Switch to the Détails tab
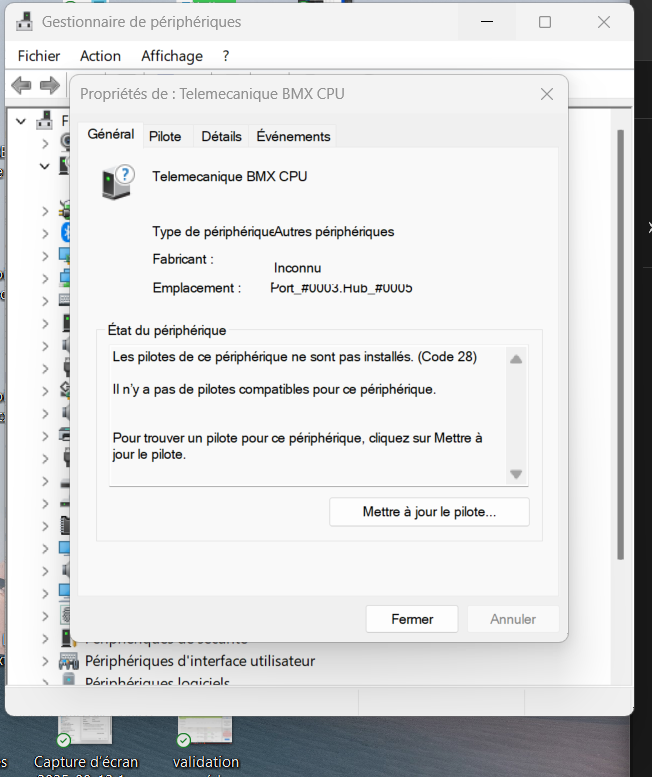Screen dimensions: 652x777 click(221, 136)
